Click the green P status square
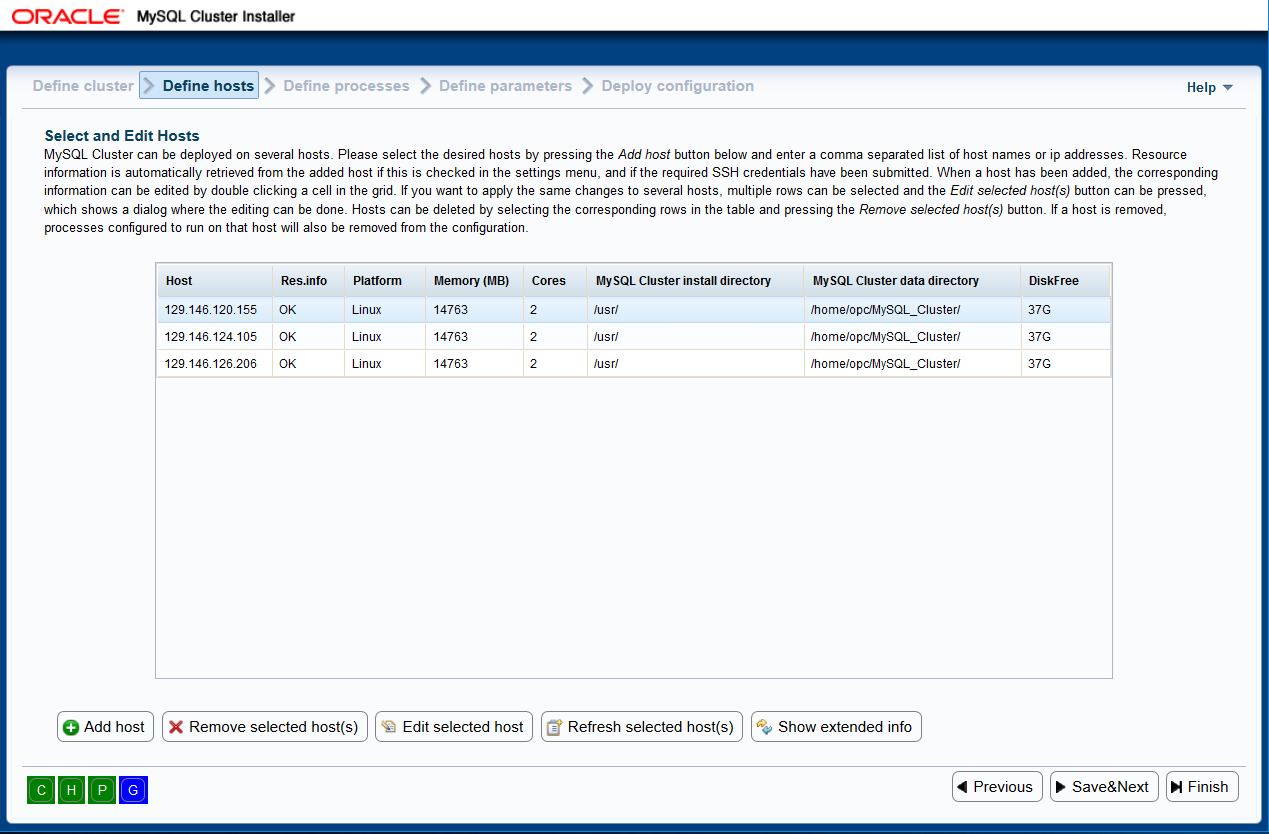 tap(102, 790)
